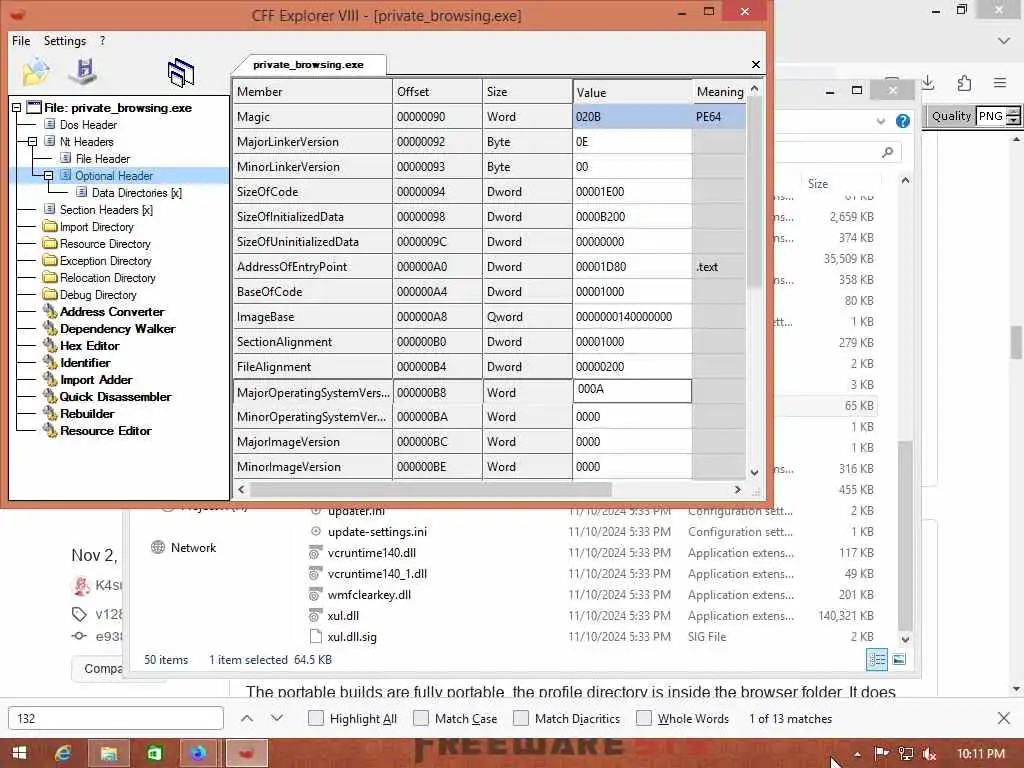Select the Identifier tool
1024x768 pixels.
point(85,362)
